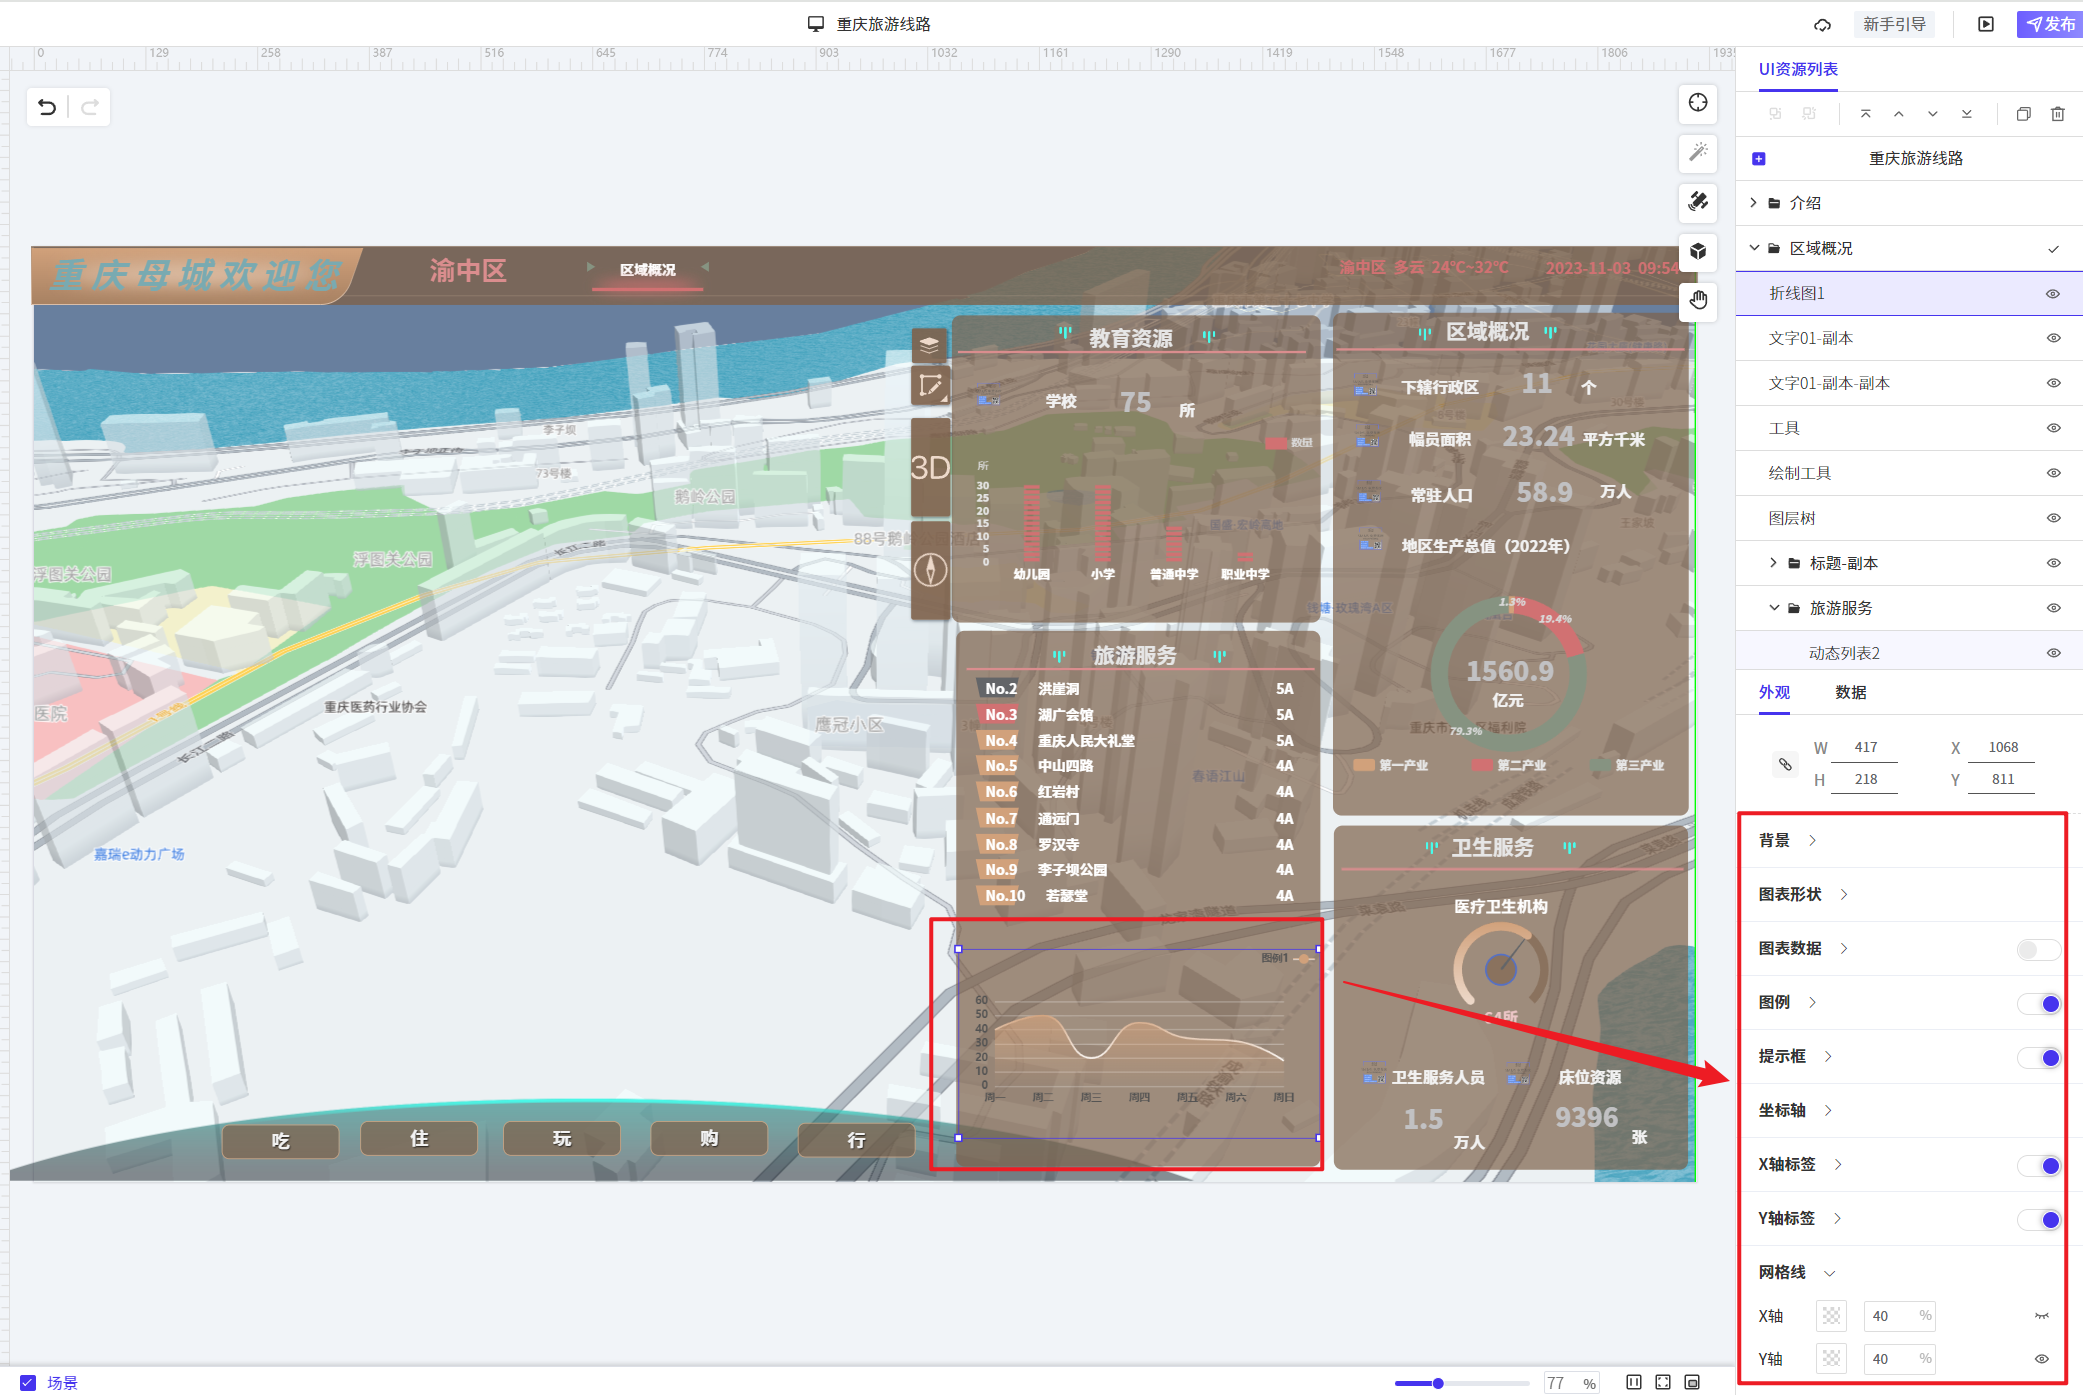Move layer to top
This screenshot has width=2083, height=1395.
tap(1865, 114)
